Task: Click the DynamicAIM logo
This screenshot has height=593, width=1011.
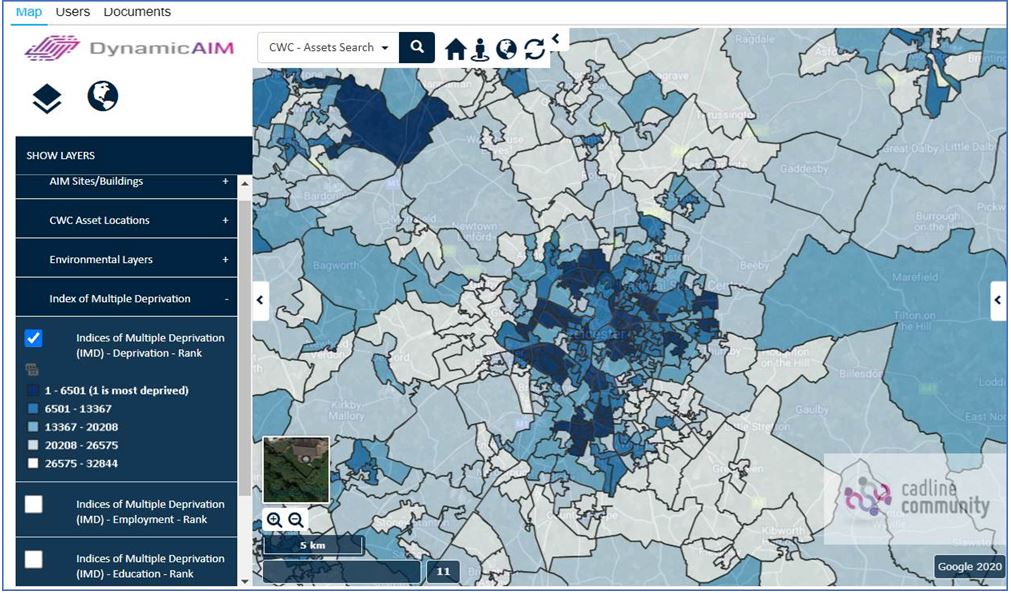Action: pos(130,48)
